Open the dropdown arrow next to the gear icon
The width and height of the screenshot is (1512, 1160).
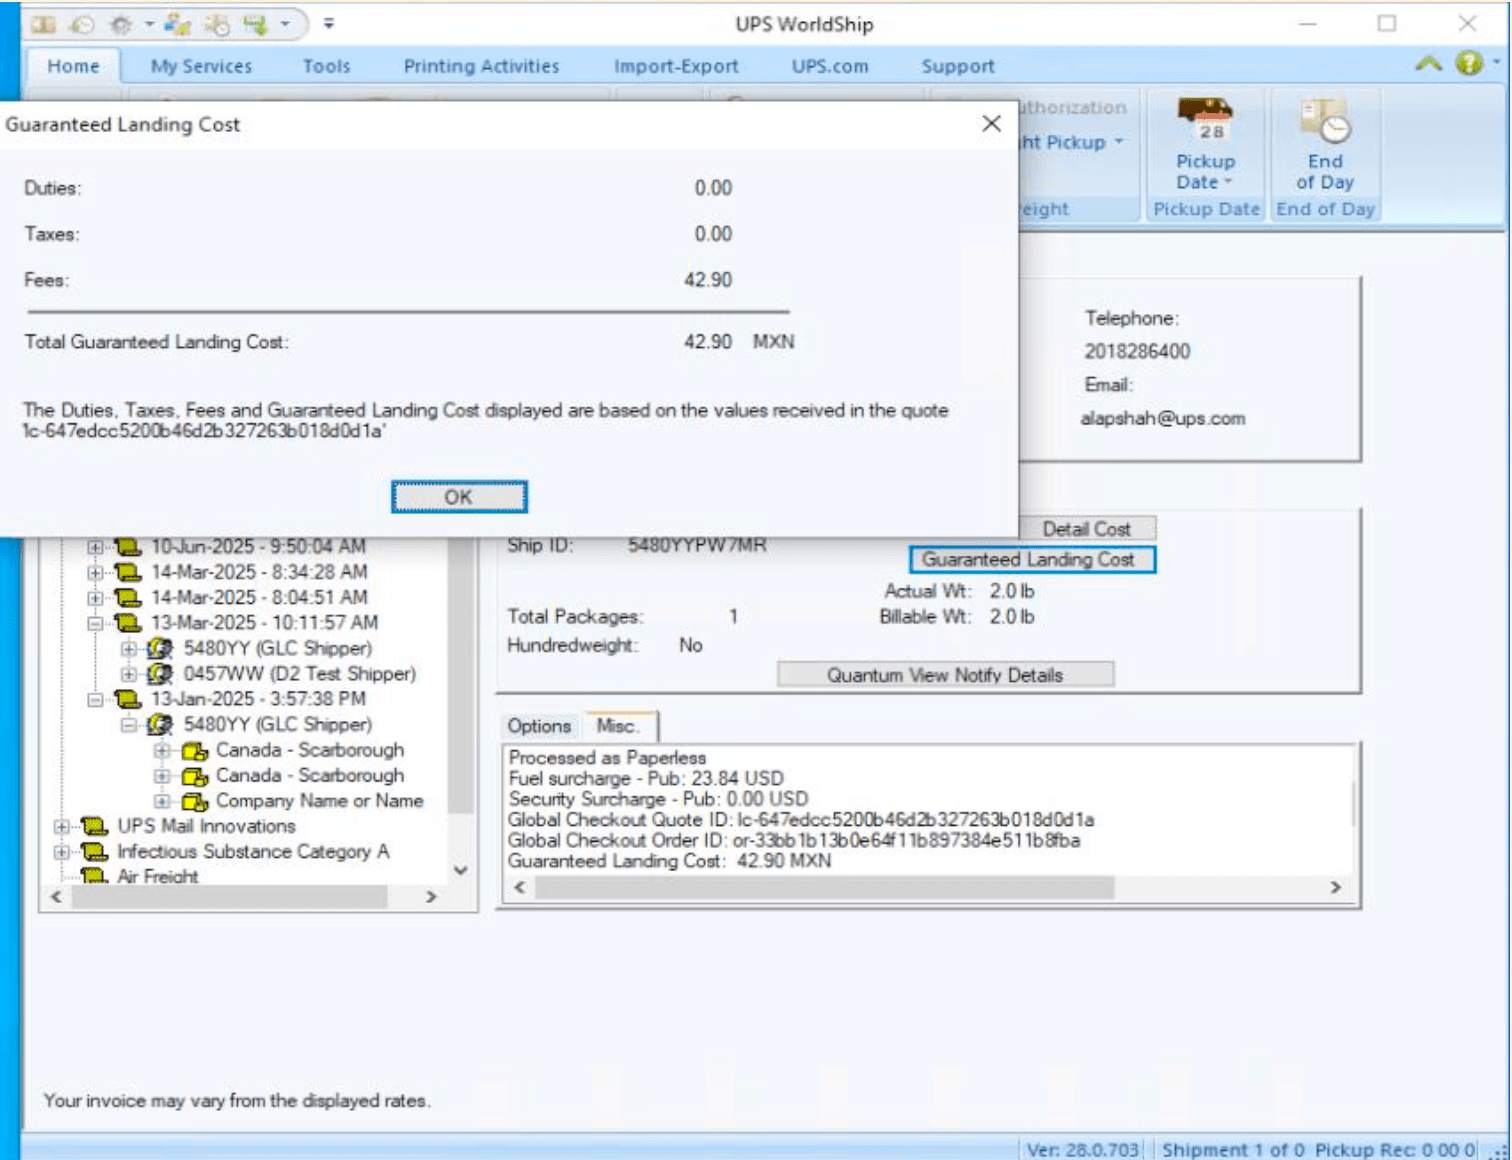148,24
